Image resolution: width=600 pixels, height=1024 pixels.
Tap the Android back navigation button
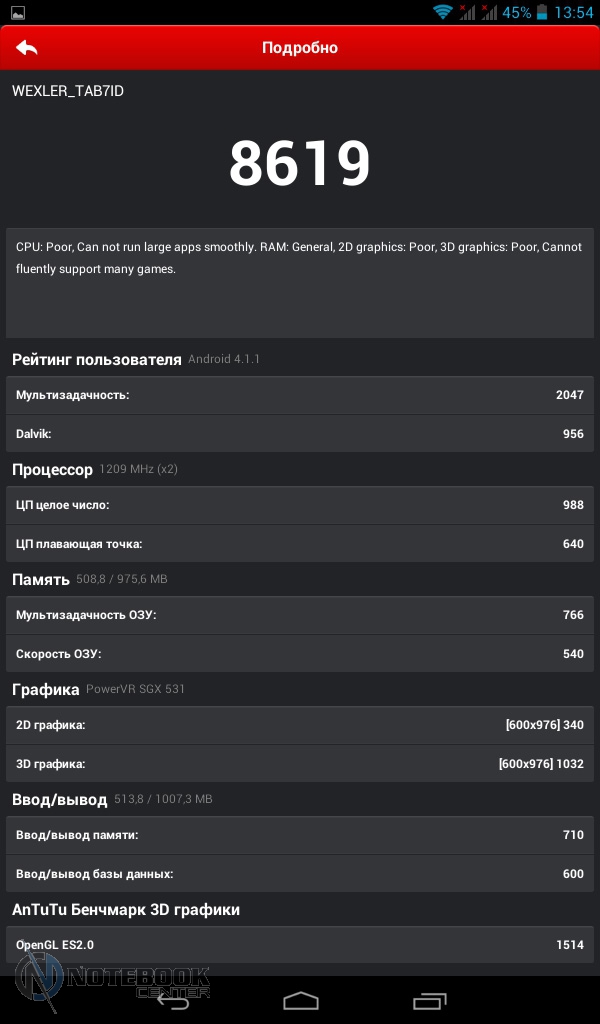172,999
